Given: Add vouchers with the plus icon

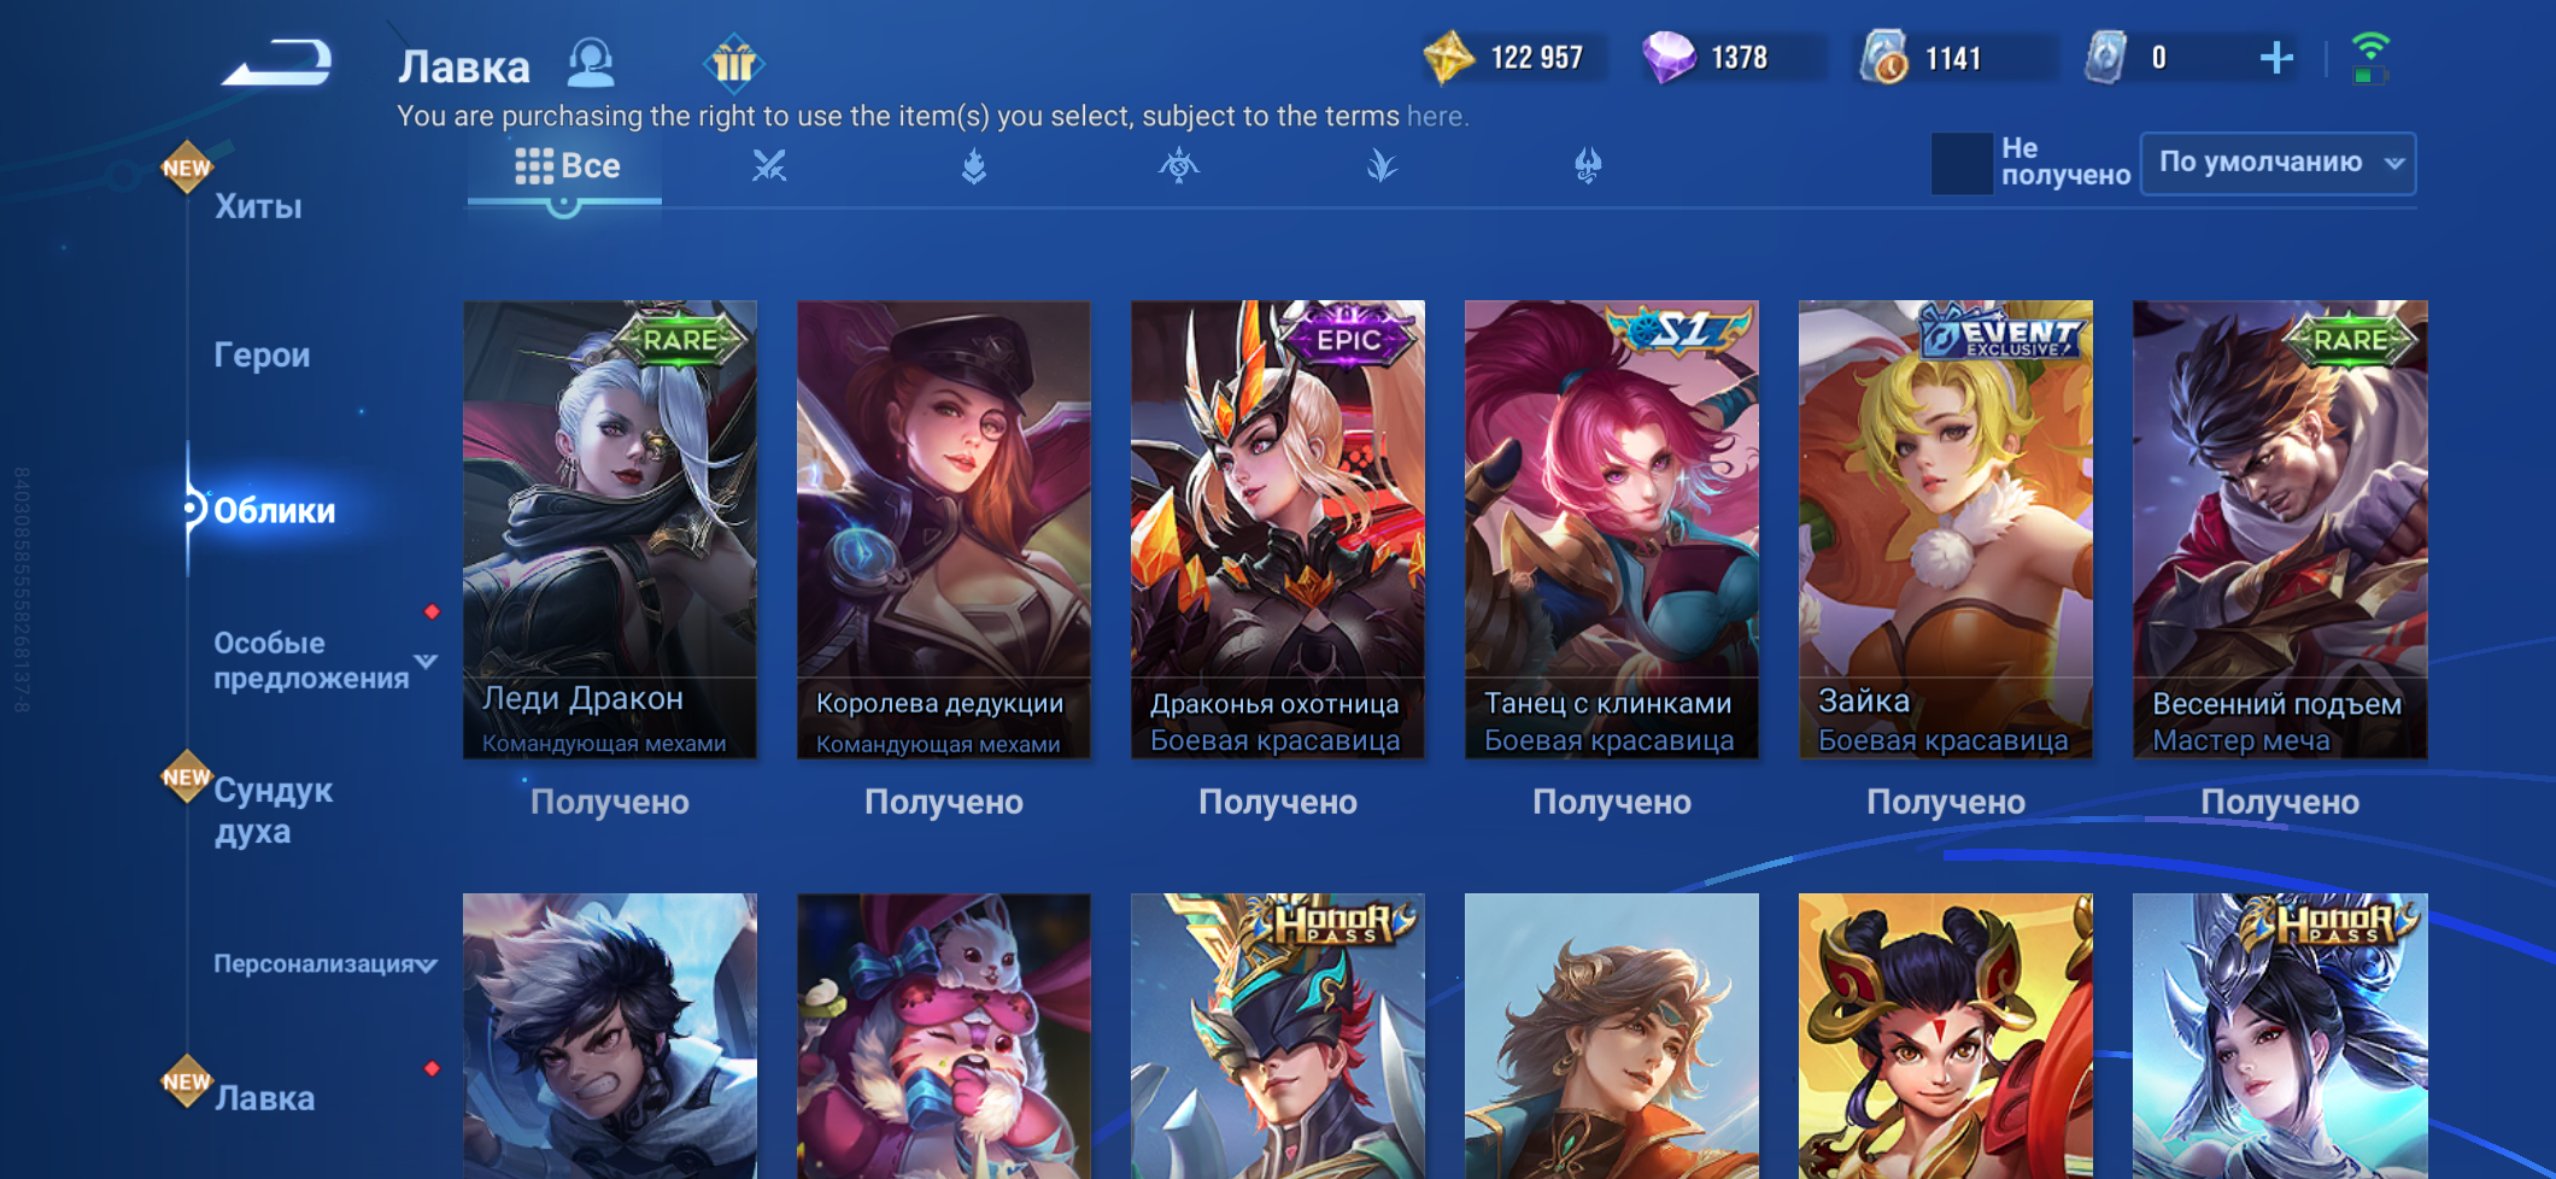Looking at the screenshot, I should coord(2276,58).
